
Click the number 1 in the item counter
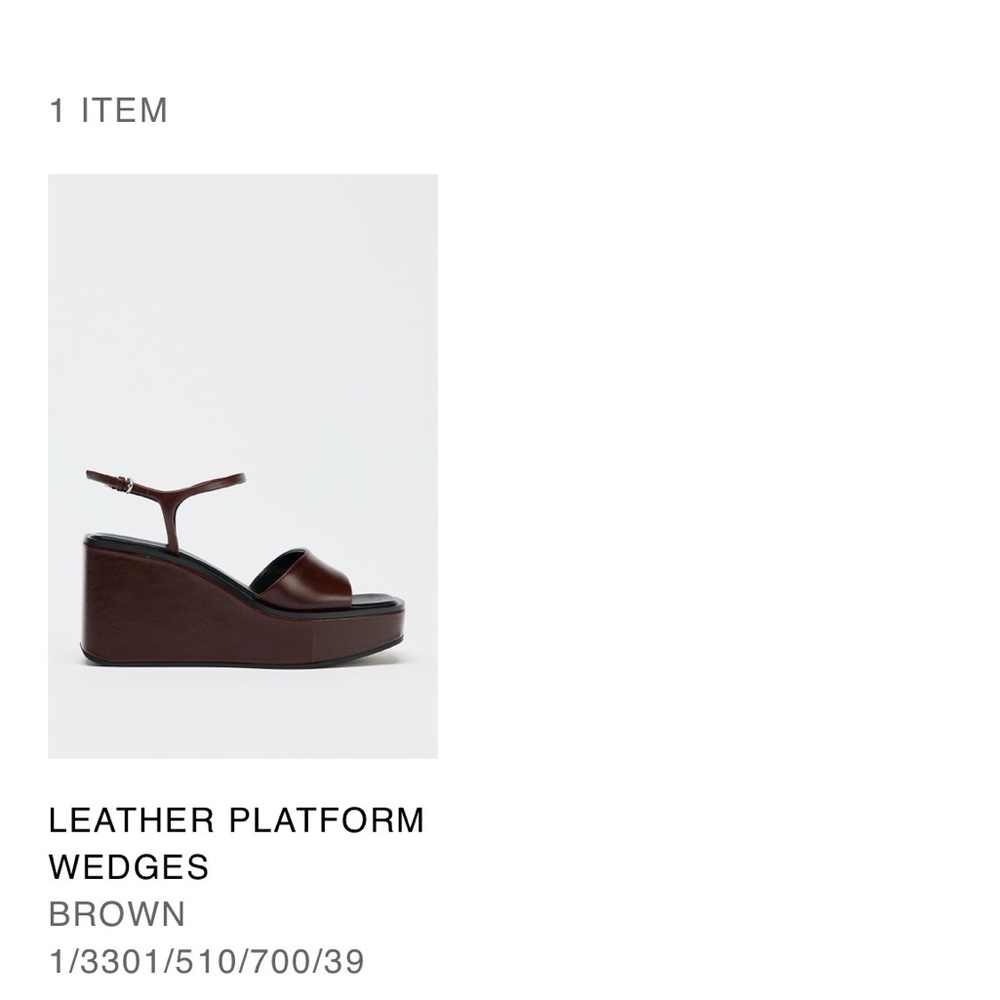coord(57,110)
